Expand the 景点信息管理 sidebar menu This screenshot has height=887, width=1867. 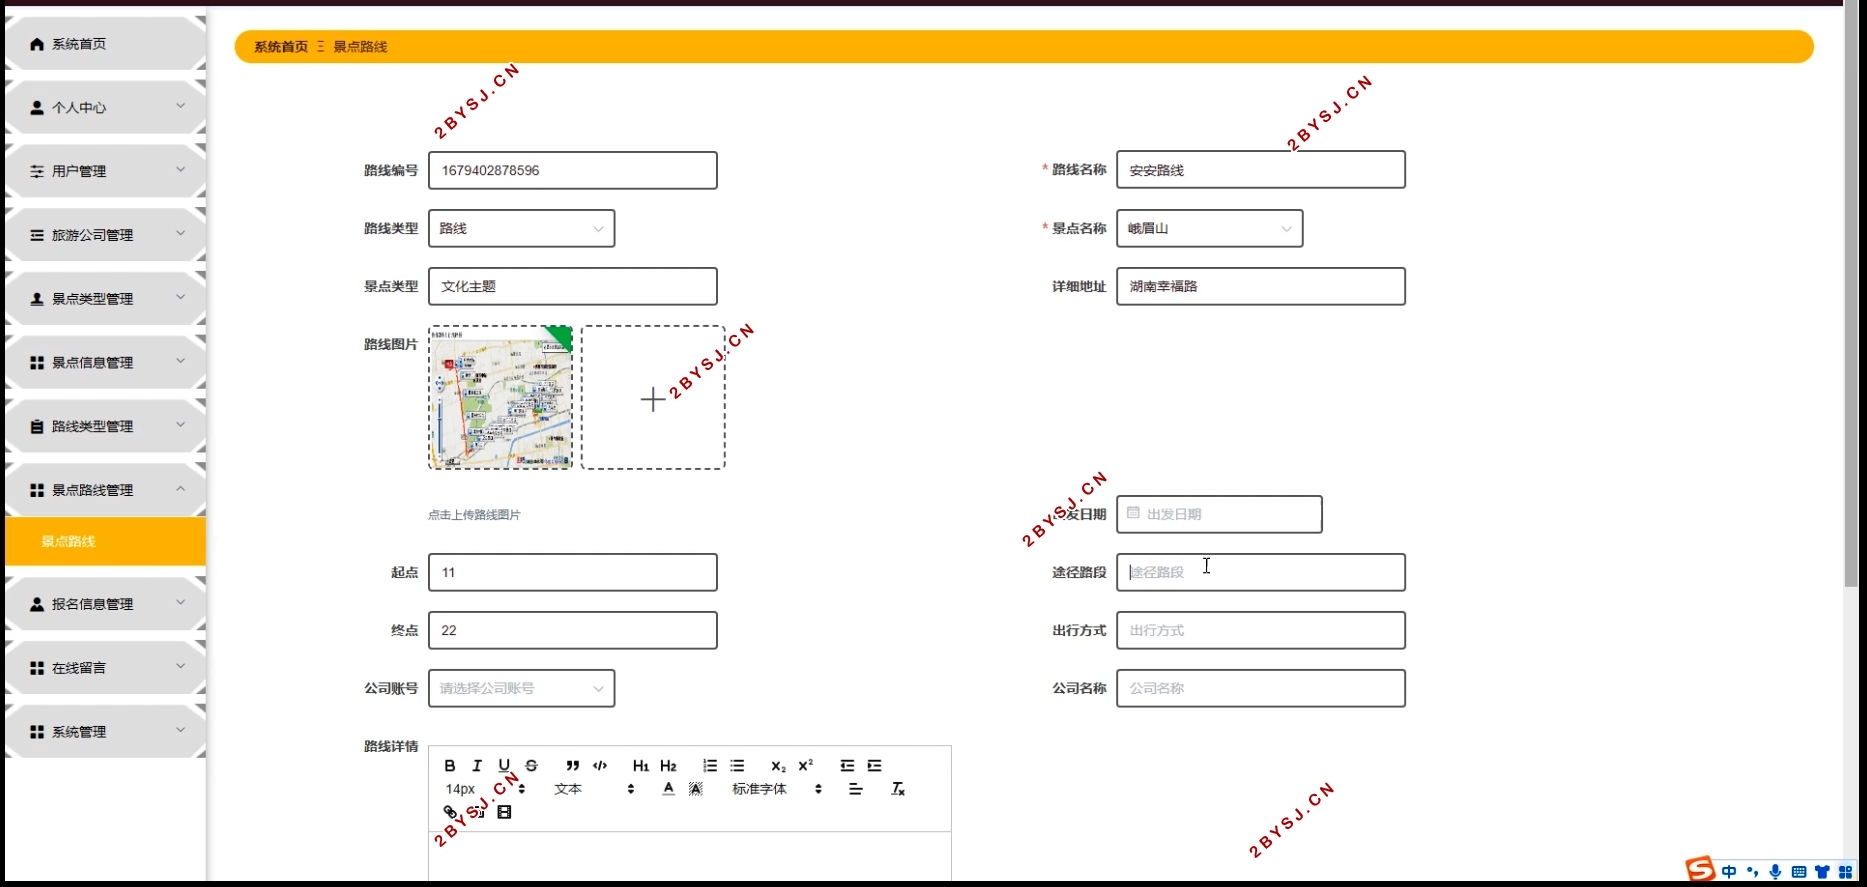[x=105, y=363]
